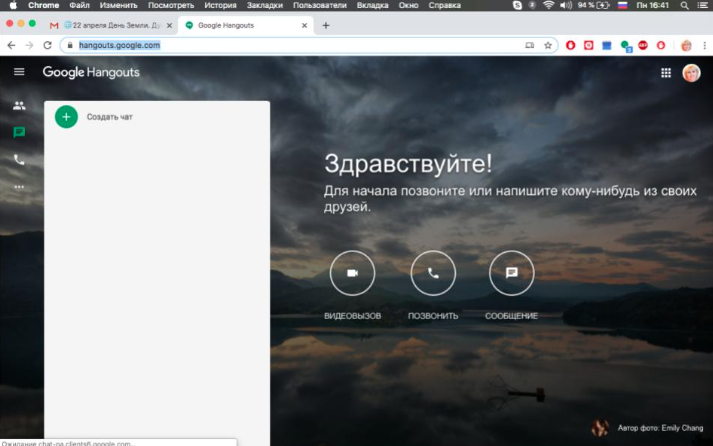This screenshot has height=446, width=713.
Task: Open the Chrome application menu
Action: (x=44, y=5)
